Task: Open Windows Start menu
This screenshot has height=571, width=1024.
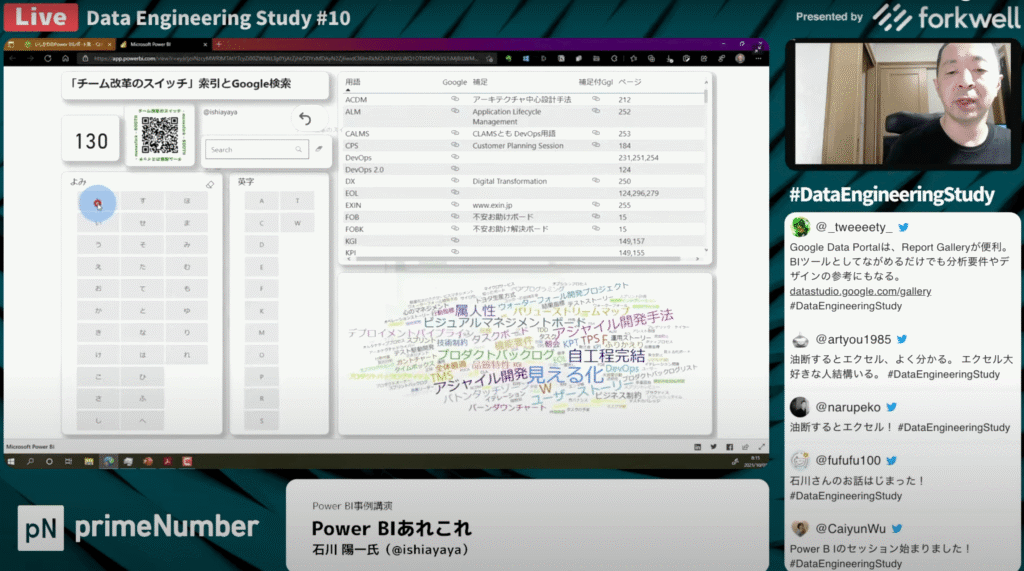Action: [x=11, y=461]
